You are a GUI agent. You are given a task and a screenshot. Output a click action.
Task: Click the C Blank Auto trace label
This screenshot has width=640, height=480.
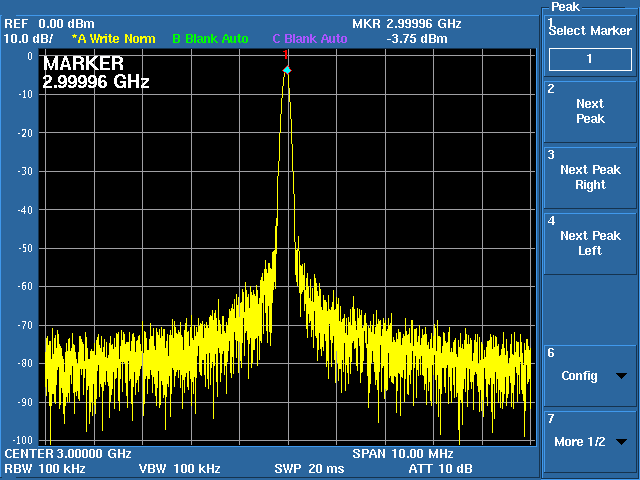310,39
